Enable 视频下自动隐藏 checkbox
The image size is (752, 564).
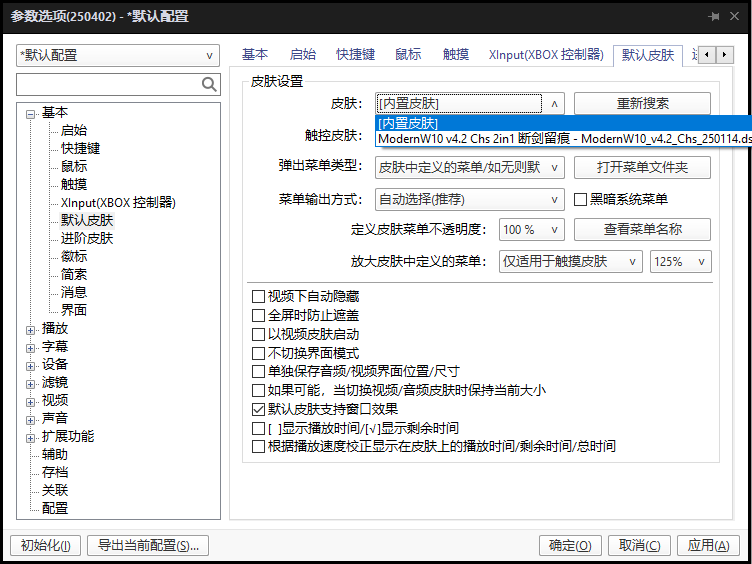(x=259, y=297)
